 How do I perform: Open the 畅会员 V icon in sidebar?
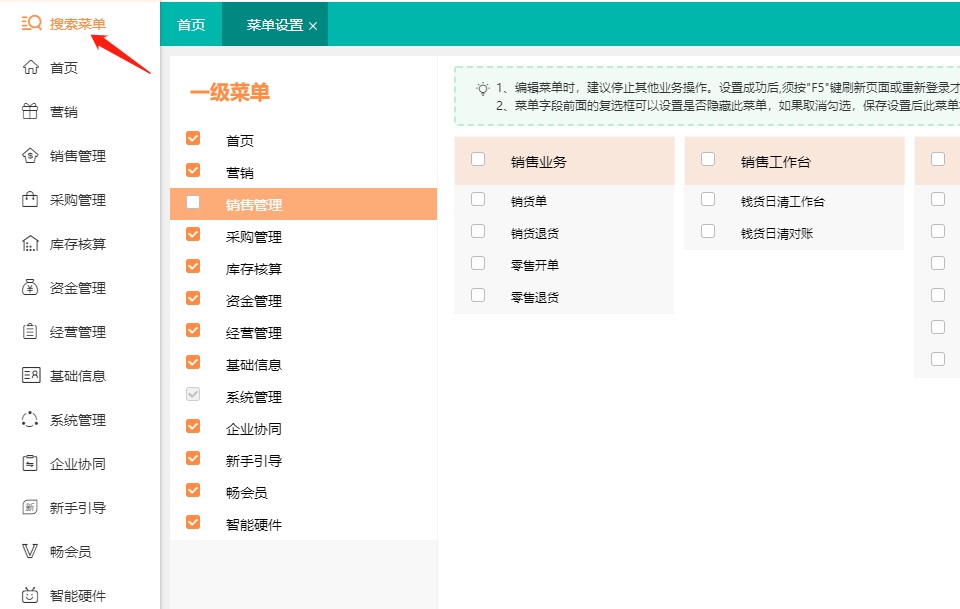[x=30, y=552]
